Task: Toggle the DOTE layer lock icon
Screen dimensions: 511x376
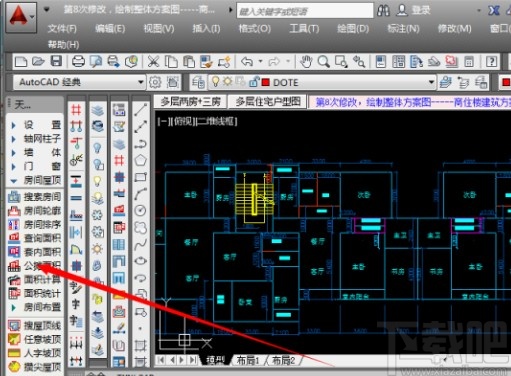Action: pyautogui.click(x=254, y=82)
